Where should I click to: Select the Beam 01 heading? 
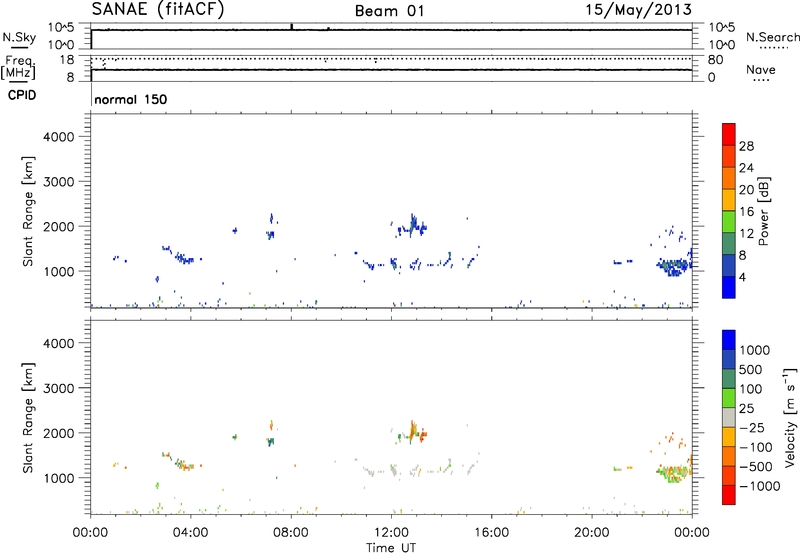coord(389,11)
